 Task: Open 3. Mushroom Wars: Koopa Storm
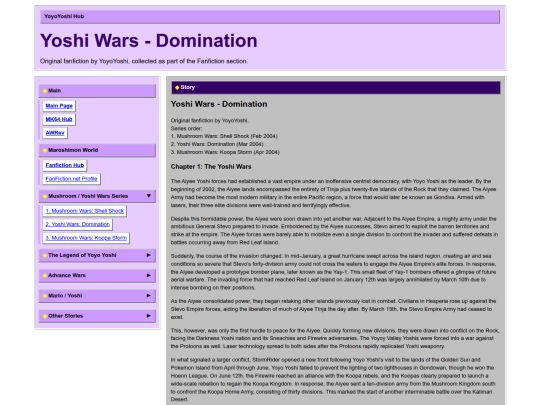pos(86,237)
